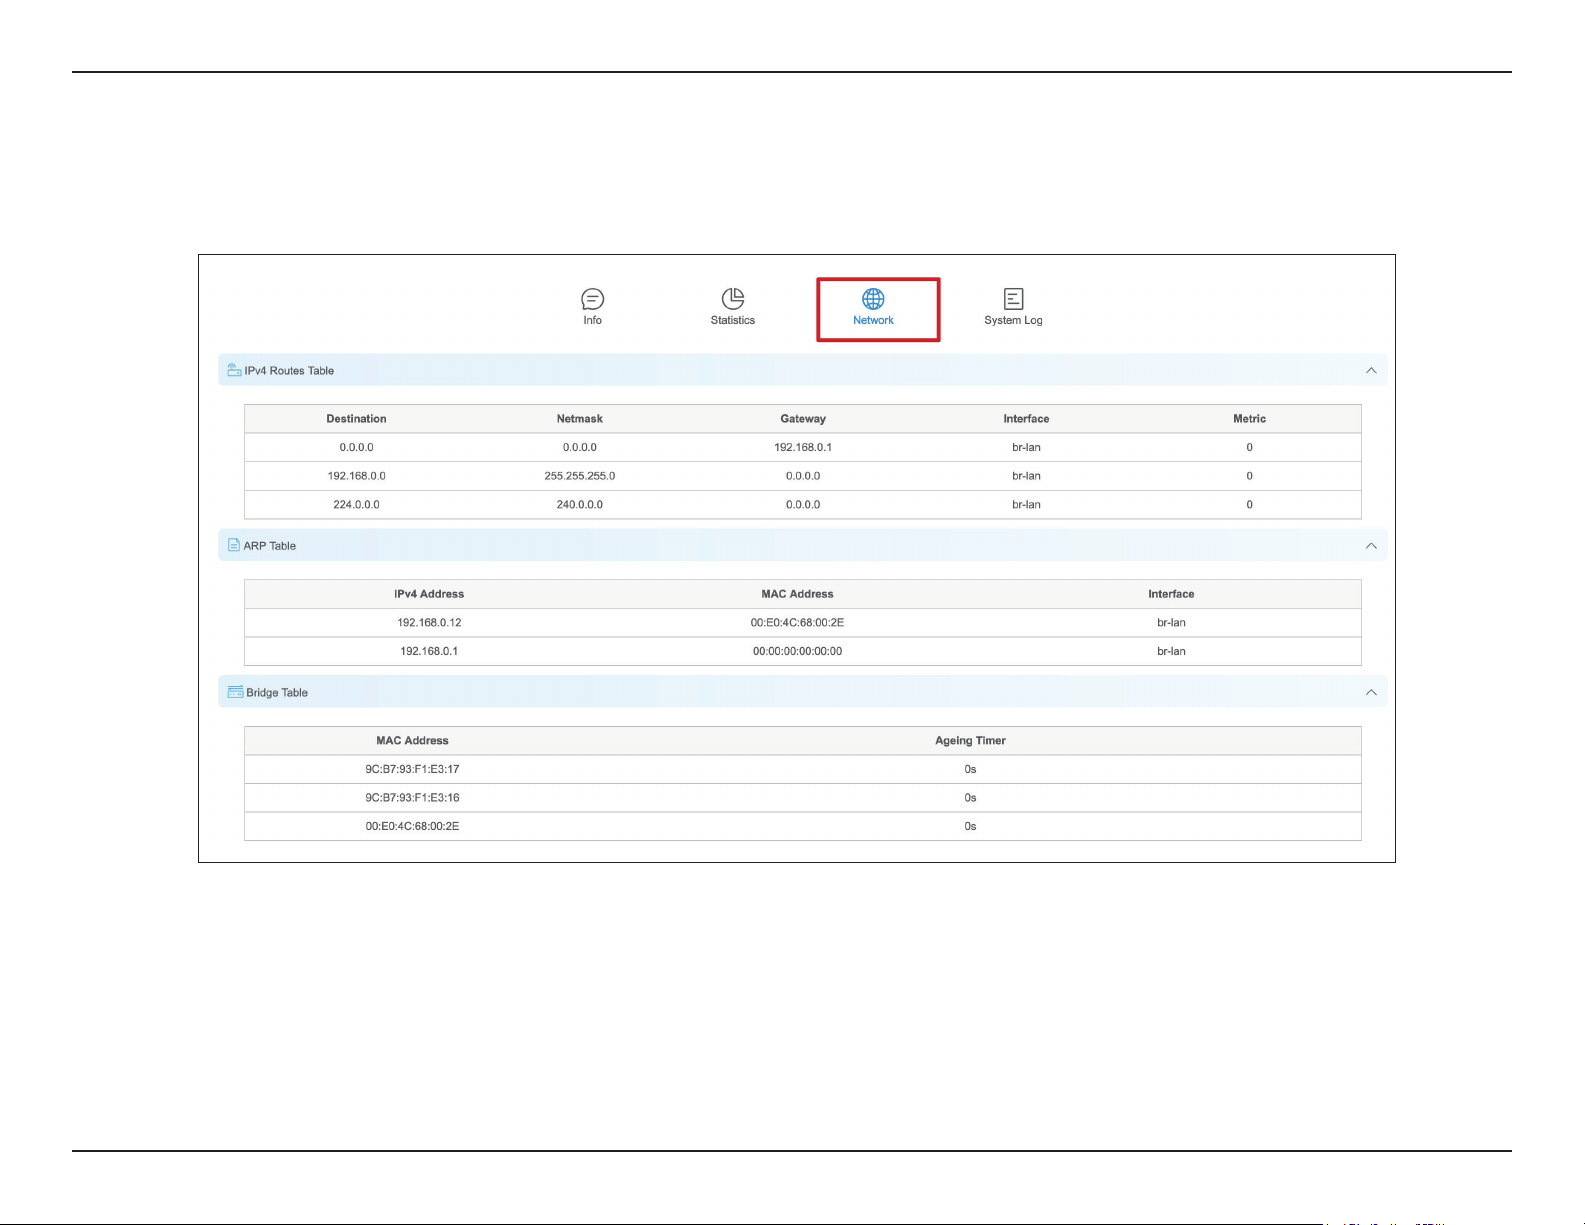Click metric value of 192.168.0.0 route
This screenshot has height=1225, width=1585.
pyautogui.click(x=1249, y=476)
